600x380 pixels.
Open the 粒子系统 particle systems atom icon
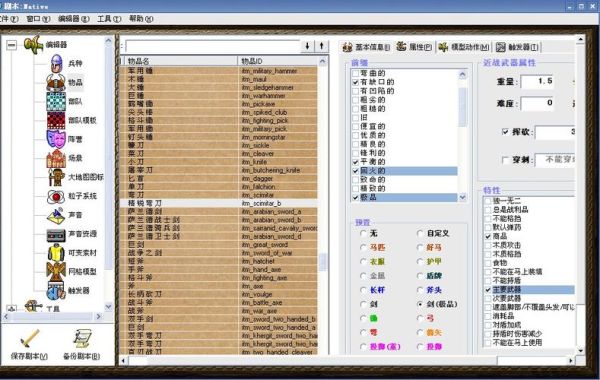click(x=56, y=196)
